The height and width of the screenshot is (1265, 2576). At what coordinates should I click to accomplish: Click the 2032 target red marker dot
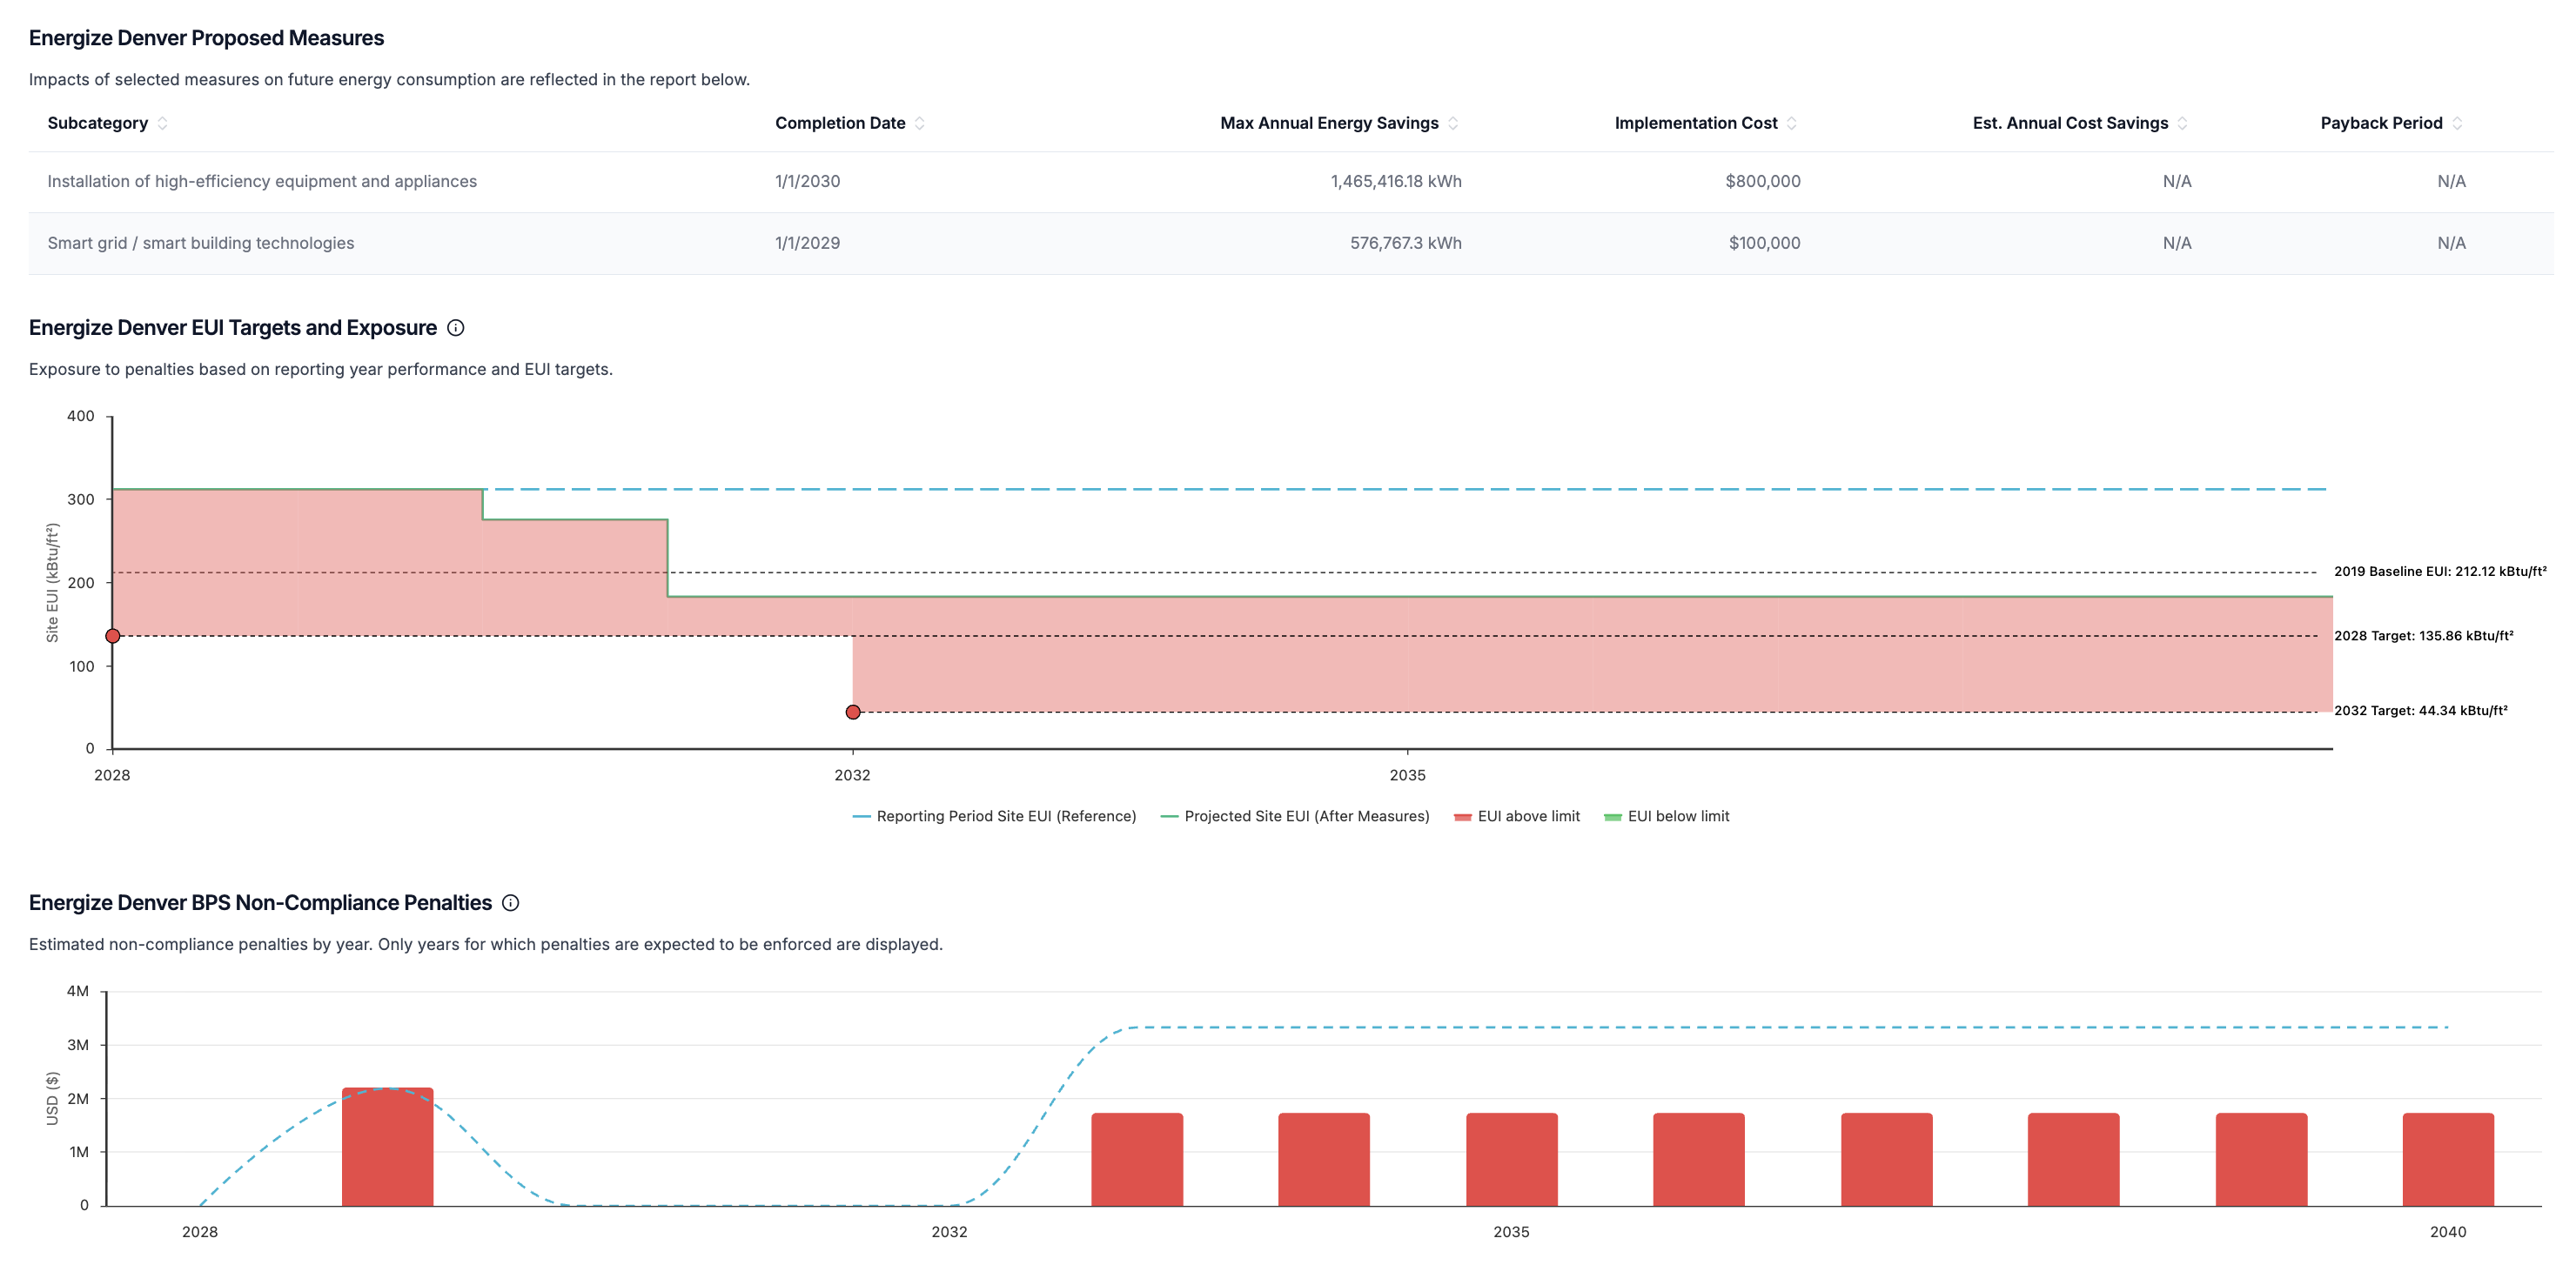[x=853, y=712]
